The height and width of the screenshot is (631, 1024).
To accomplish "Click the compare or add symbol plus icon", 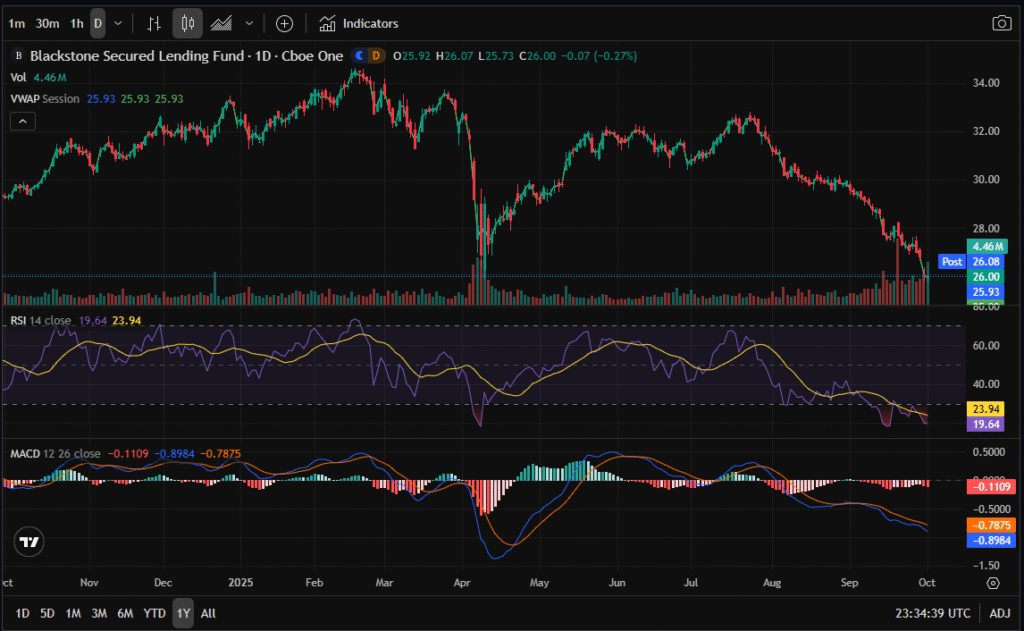I will pyautogui.click(x=284, y=23).
